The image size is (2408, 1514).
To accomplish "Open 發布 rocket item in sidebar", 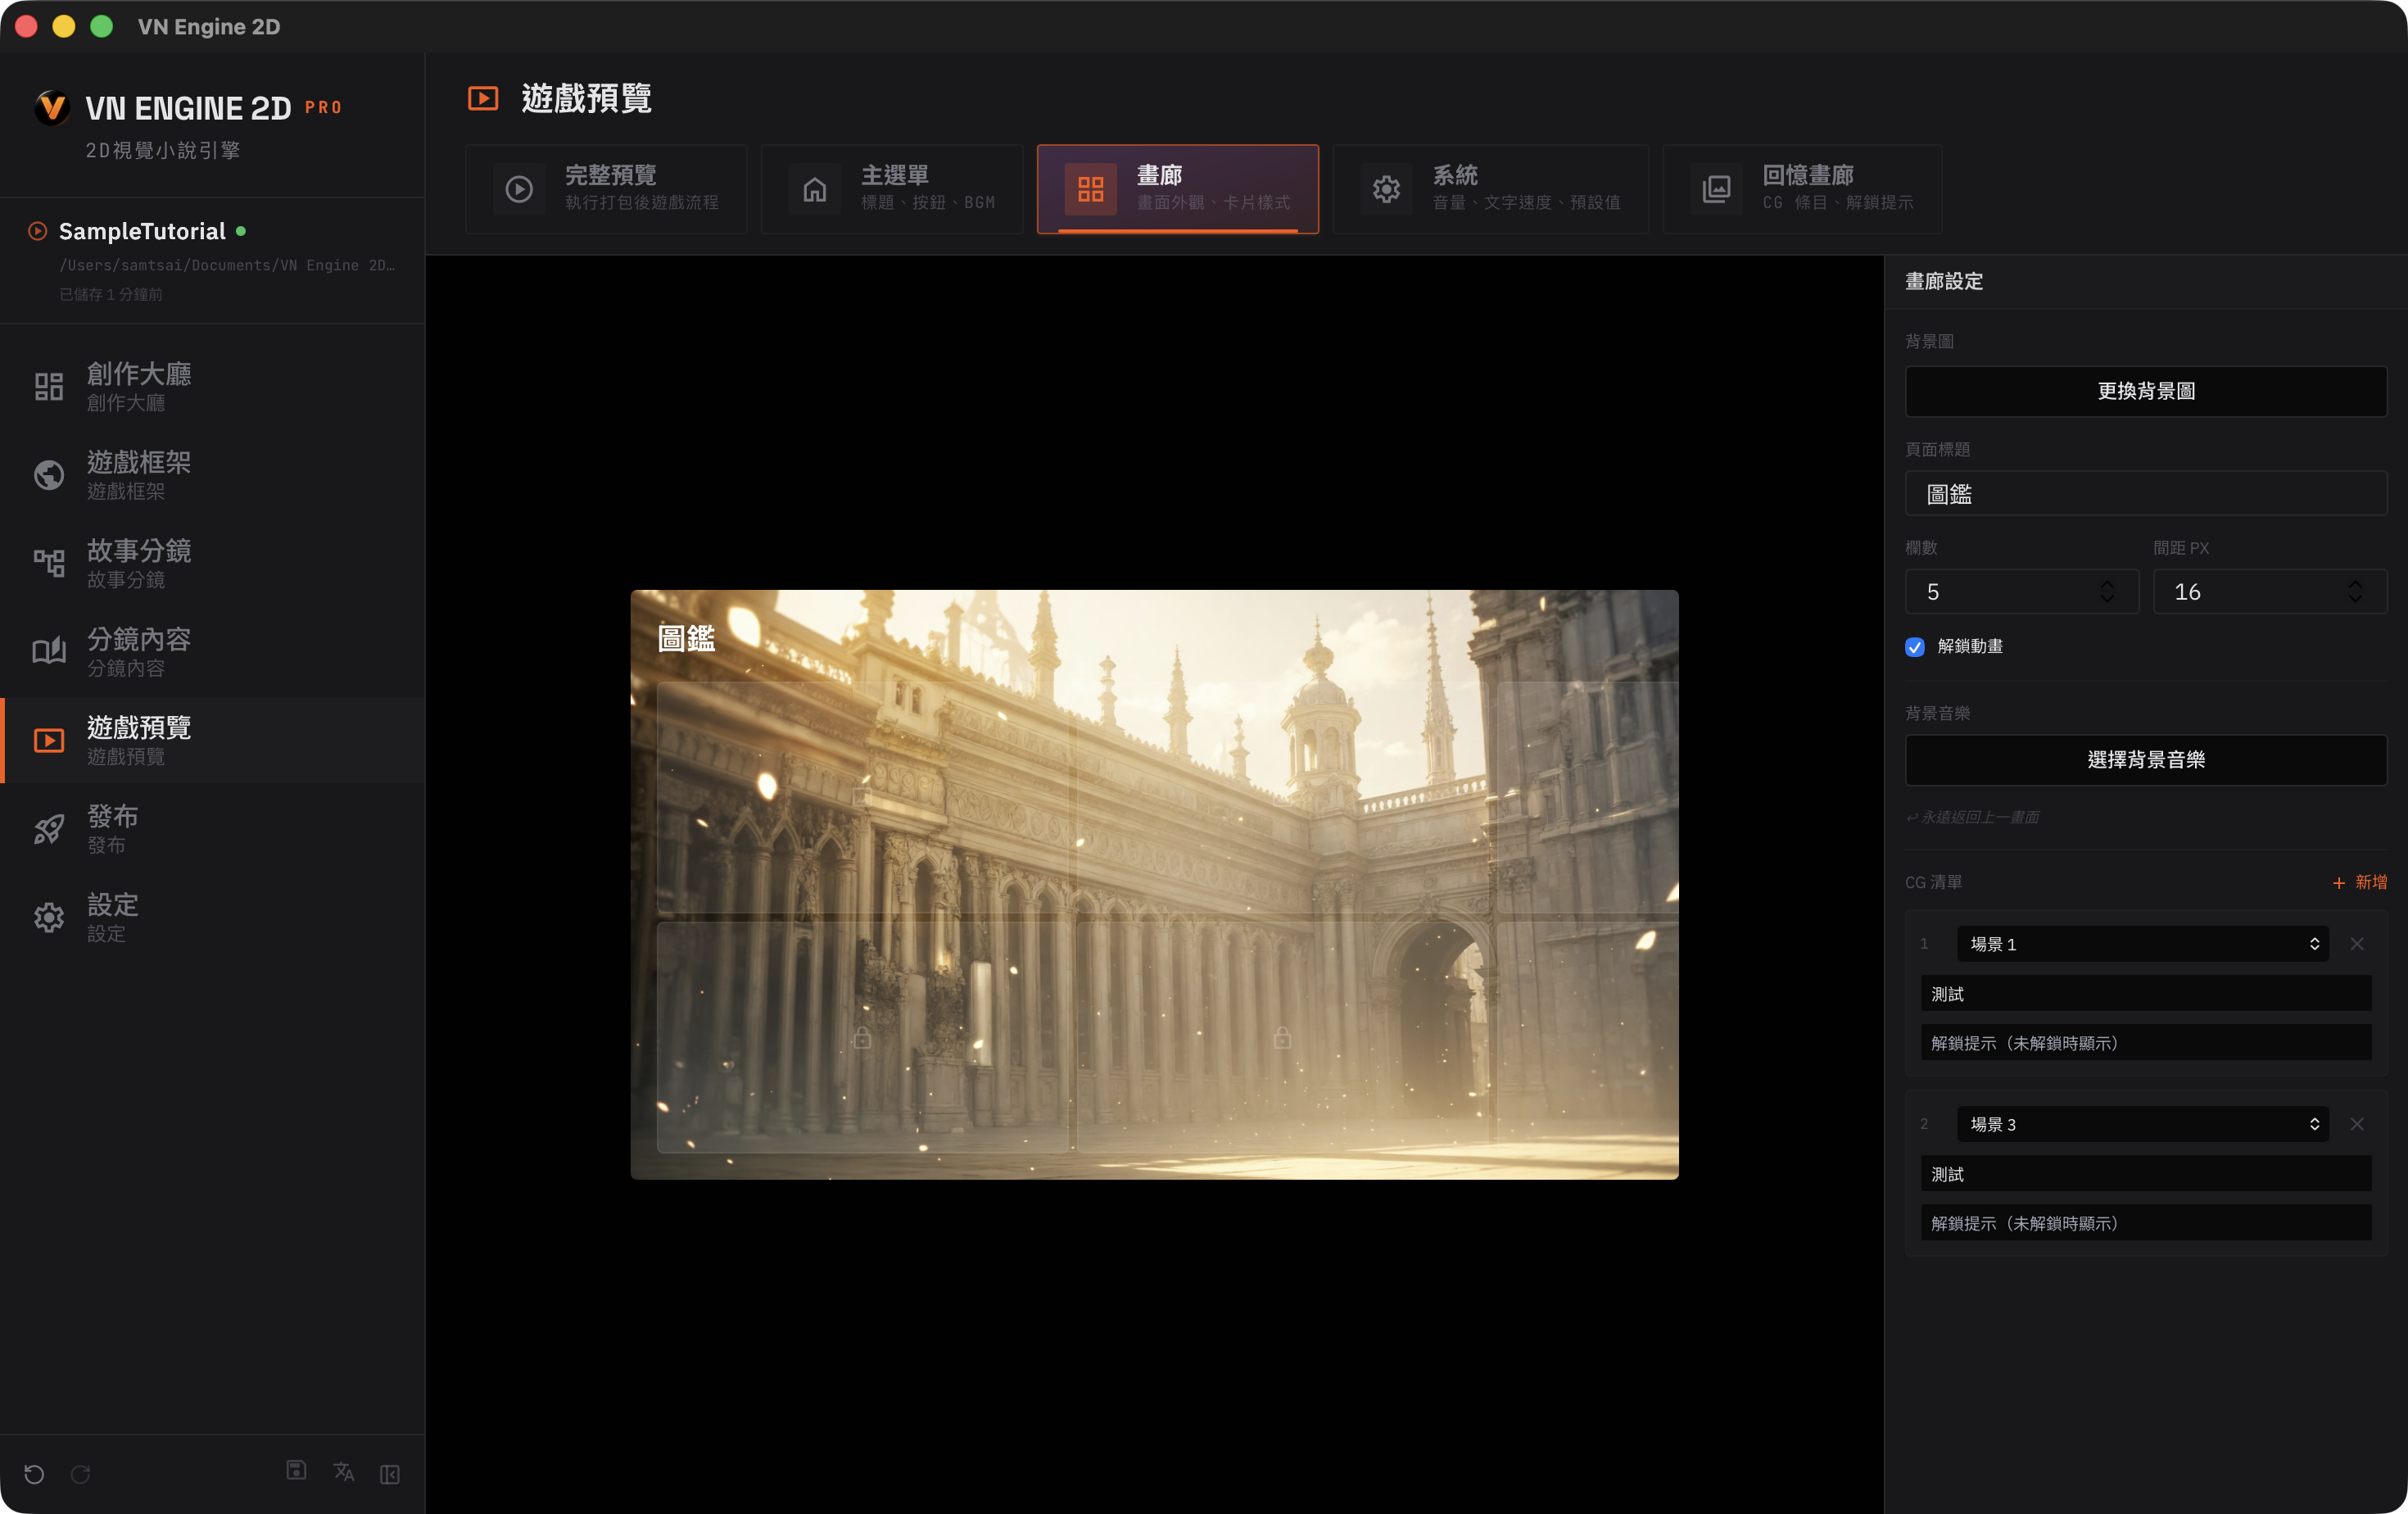I will coord(213,829).
